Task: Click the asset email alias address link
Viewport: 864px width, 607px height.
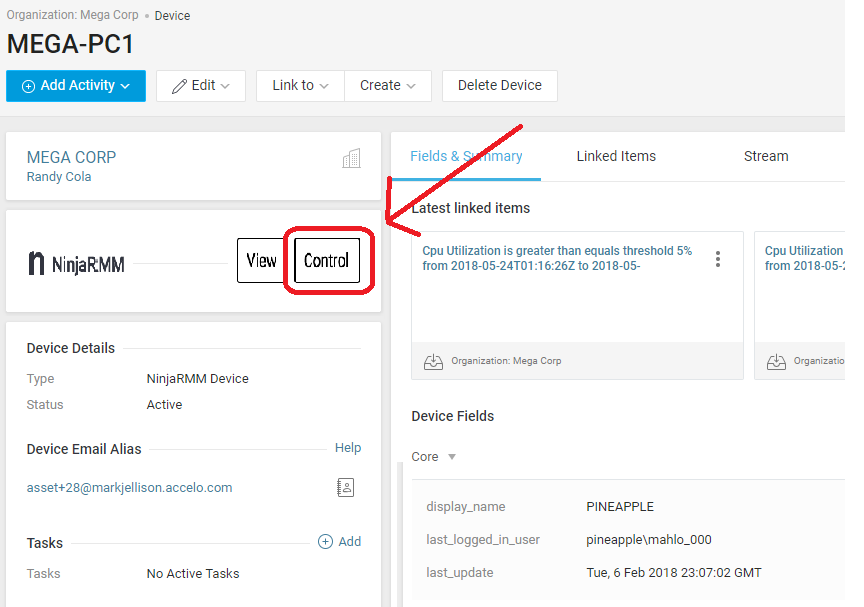Action: click(129, 488)
